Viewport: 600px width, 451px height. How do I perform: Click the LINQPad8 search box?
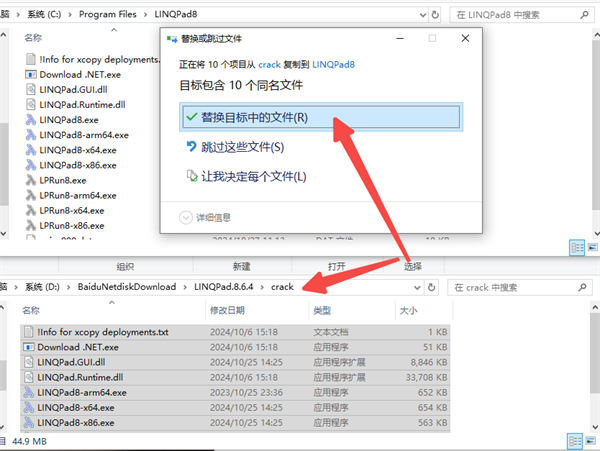click(x=521, y=15)
